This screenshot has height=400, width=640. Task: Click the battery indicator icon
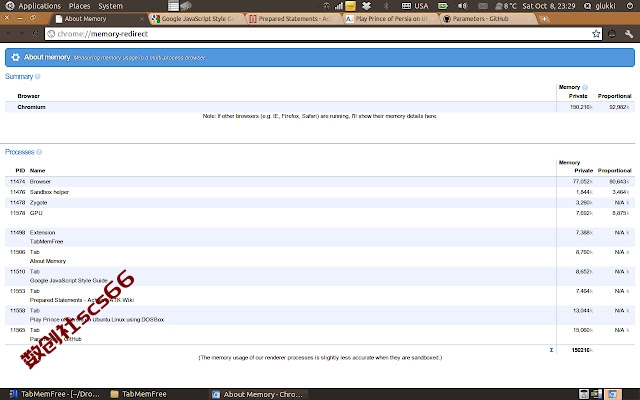tap(442, 6)
